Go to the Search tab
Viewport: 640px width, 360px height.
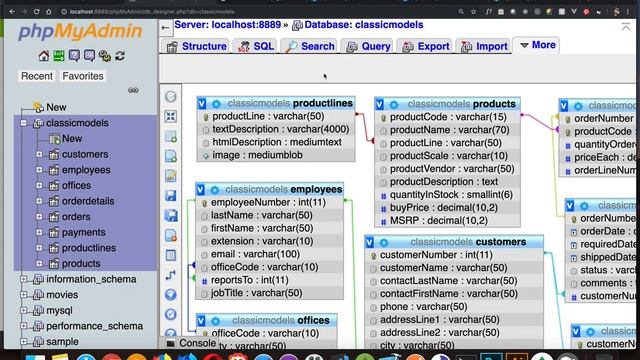[x=309, y=46]
